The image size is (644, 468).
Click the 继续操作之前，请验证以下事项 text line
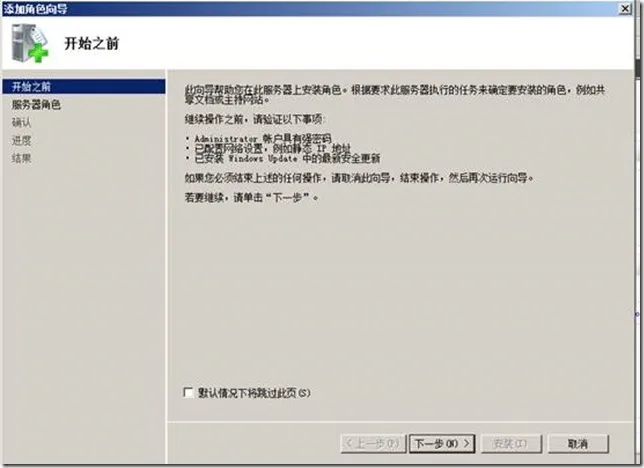pos(255,119)
